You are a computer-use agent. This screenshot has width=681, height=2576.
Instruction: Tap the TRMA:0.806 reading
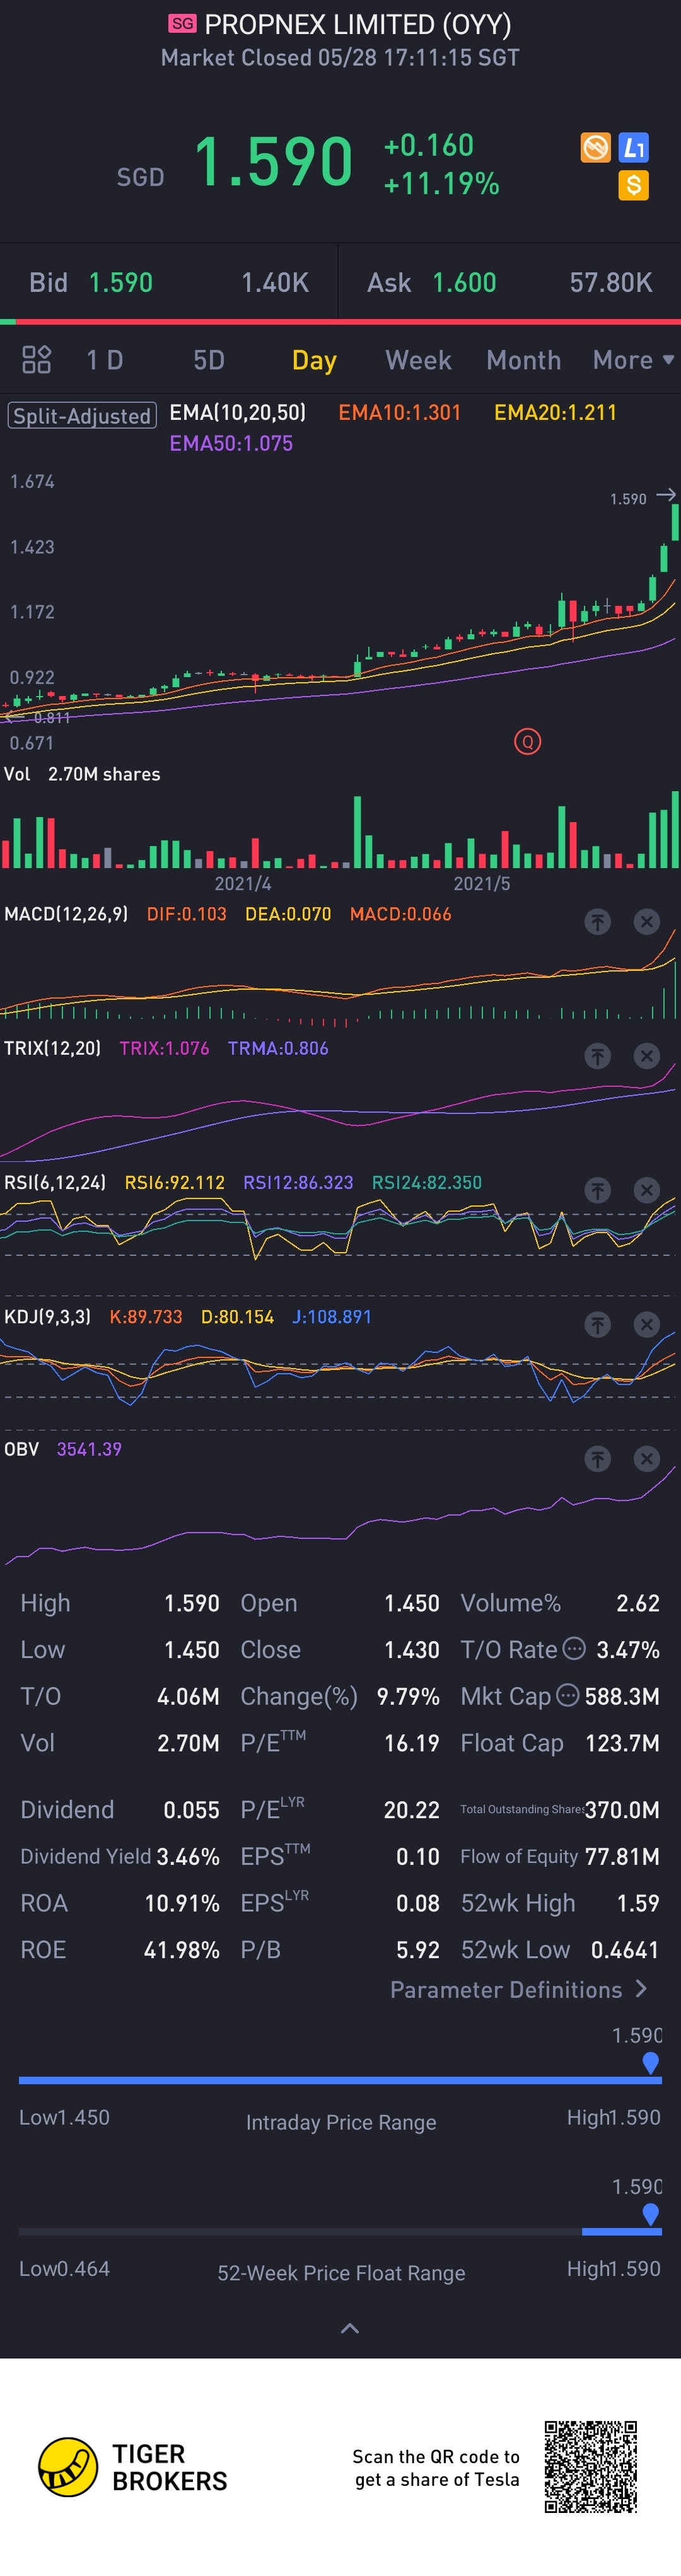pyautogui.click(x=278, y=1048)
